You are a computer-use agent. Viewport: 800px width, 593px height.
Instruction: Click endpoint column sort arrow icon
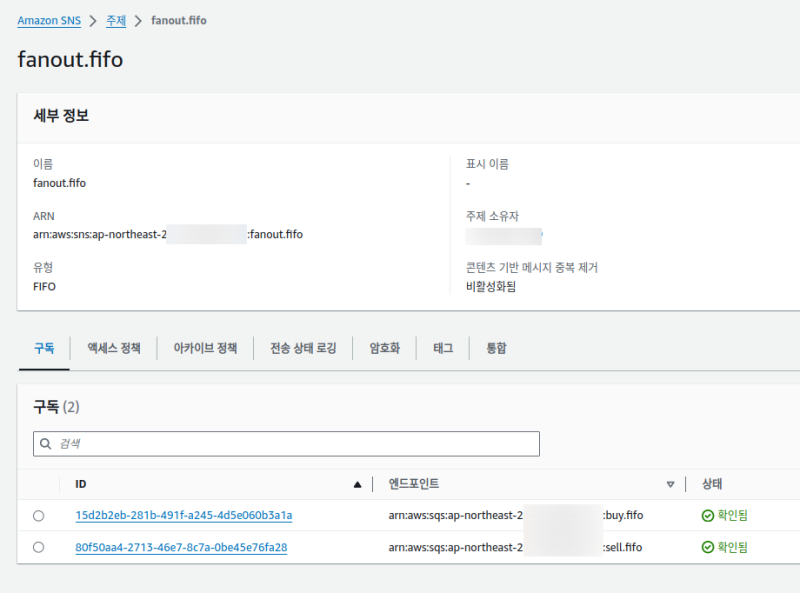[x=670, y=485]
